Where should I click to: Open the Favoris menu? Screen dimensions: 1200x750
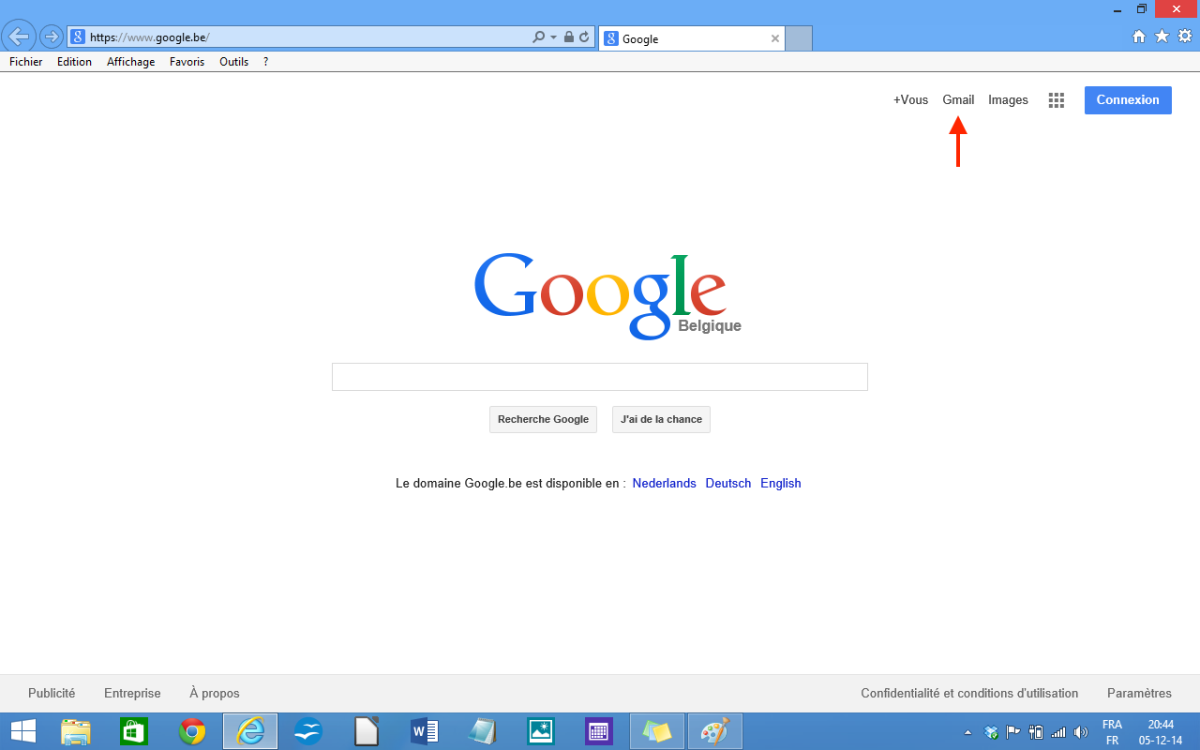click(x=187, y=62)
